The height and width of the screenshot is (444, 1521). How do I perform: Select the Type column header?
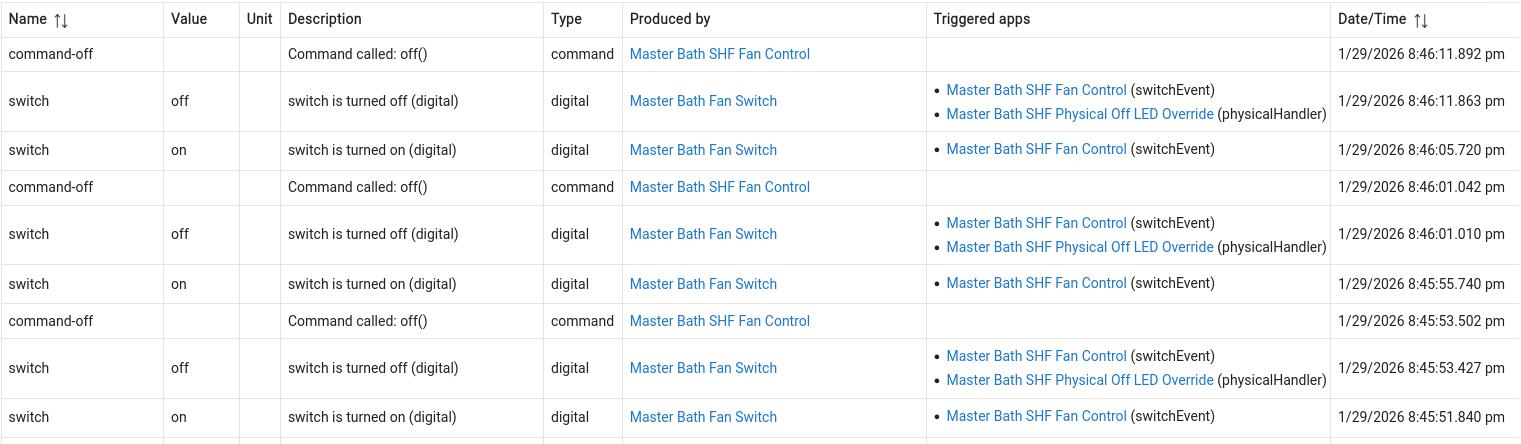coord(567,19)
